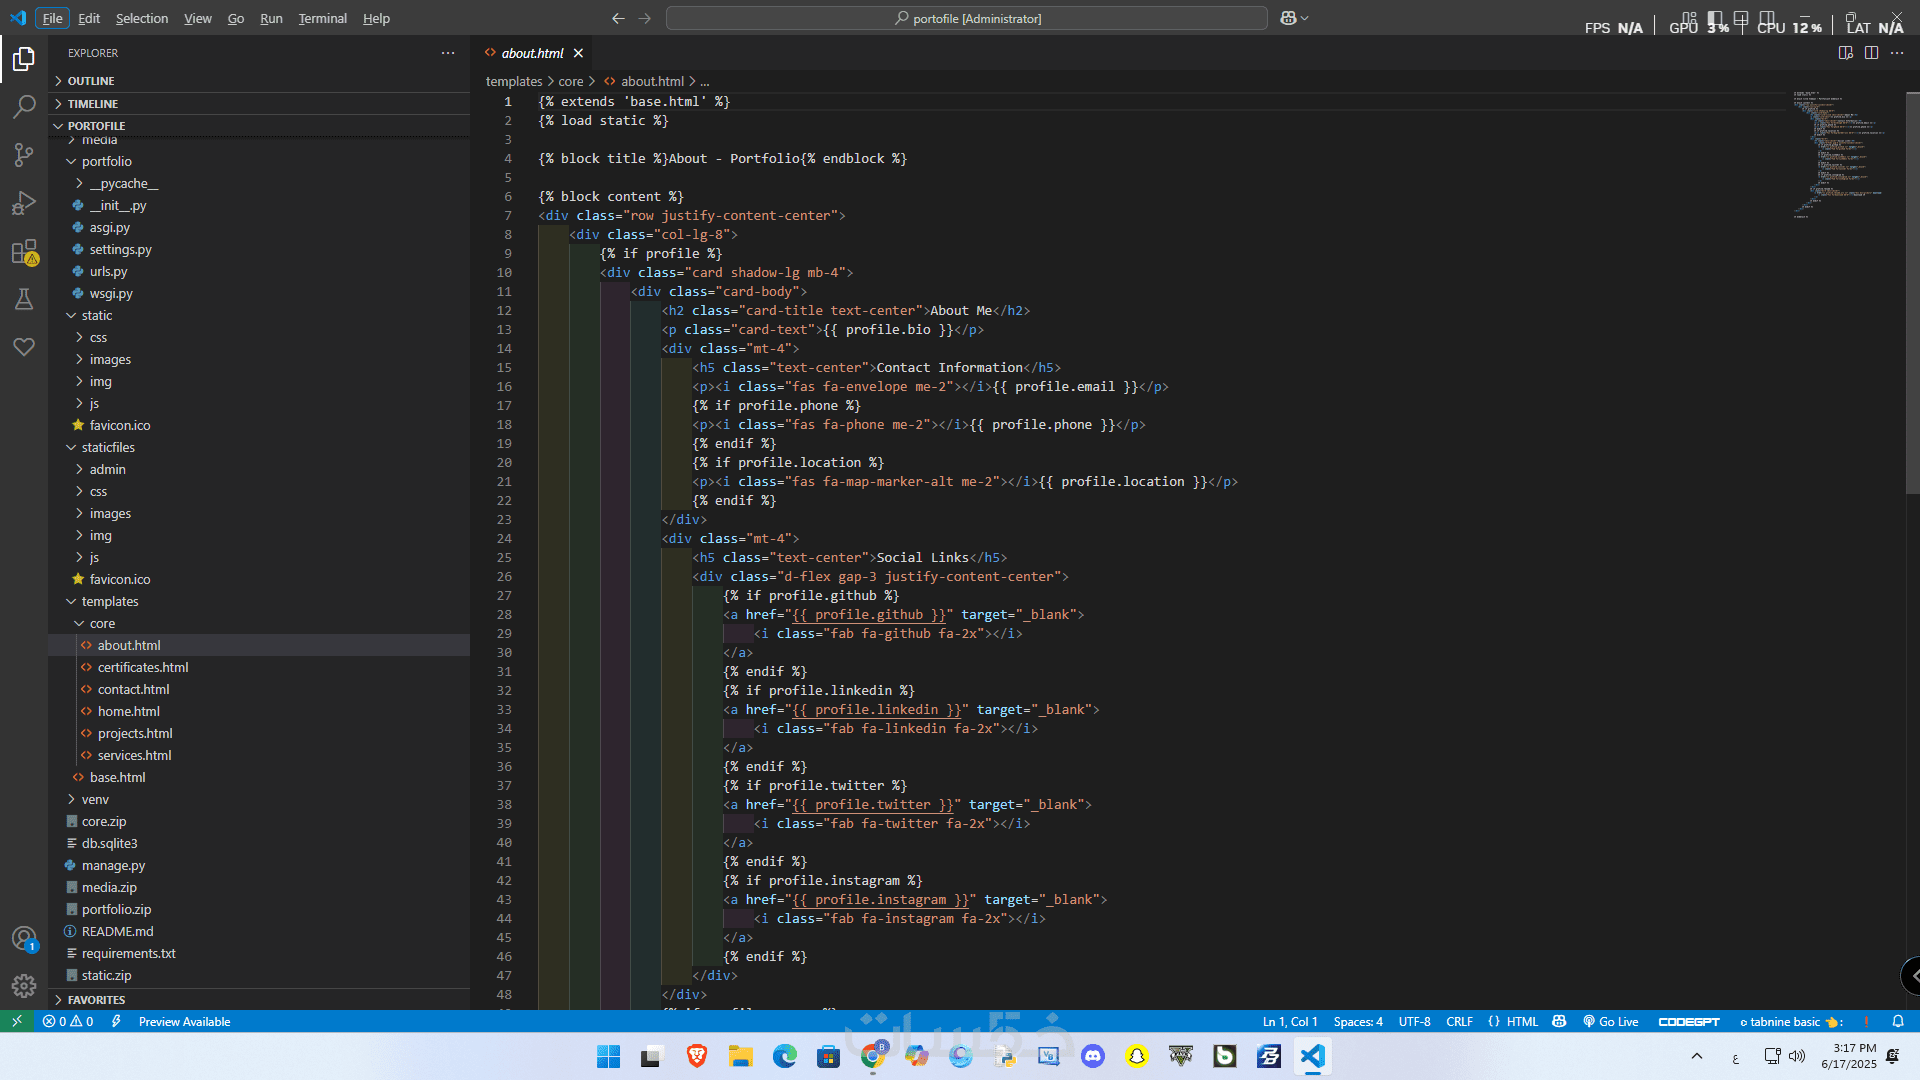Expand the OUTLINE section

91,81
